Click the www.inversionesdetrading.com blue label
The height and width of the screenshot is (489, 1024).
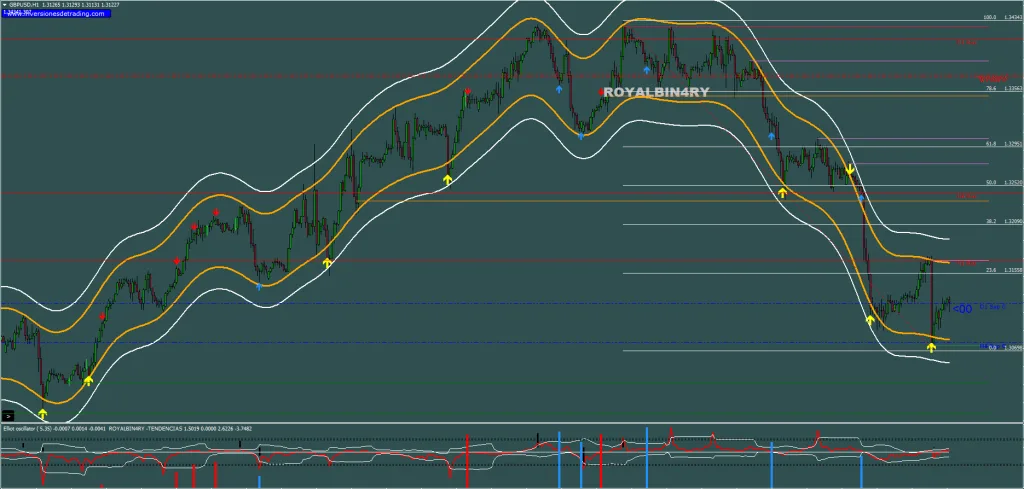56,14
